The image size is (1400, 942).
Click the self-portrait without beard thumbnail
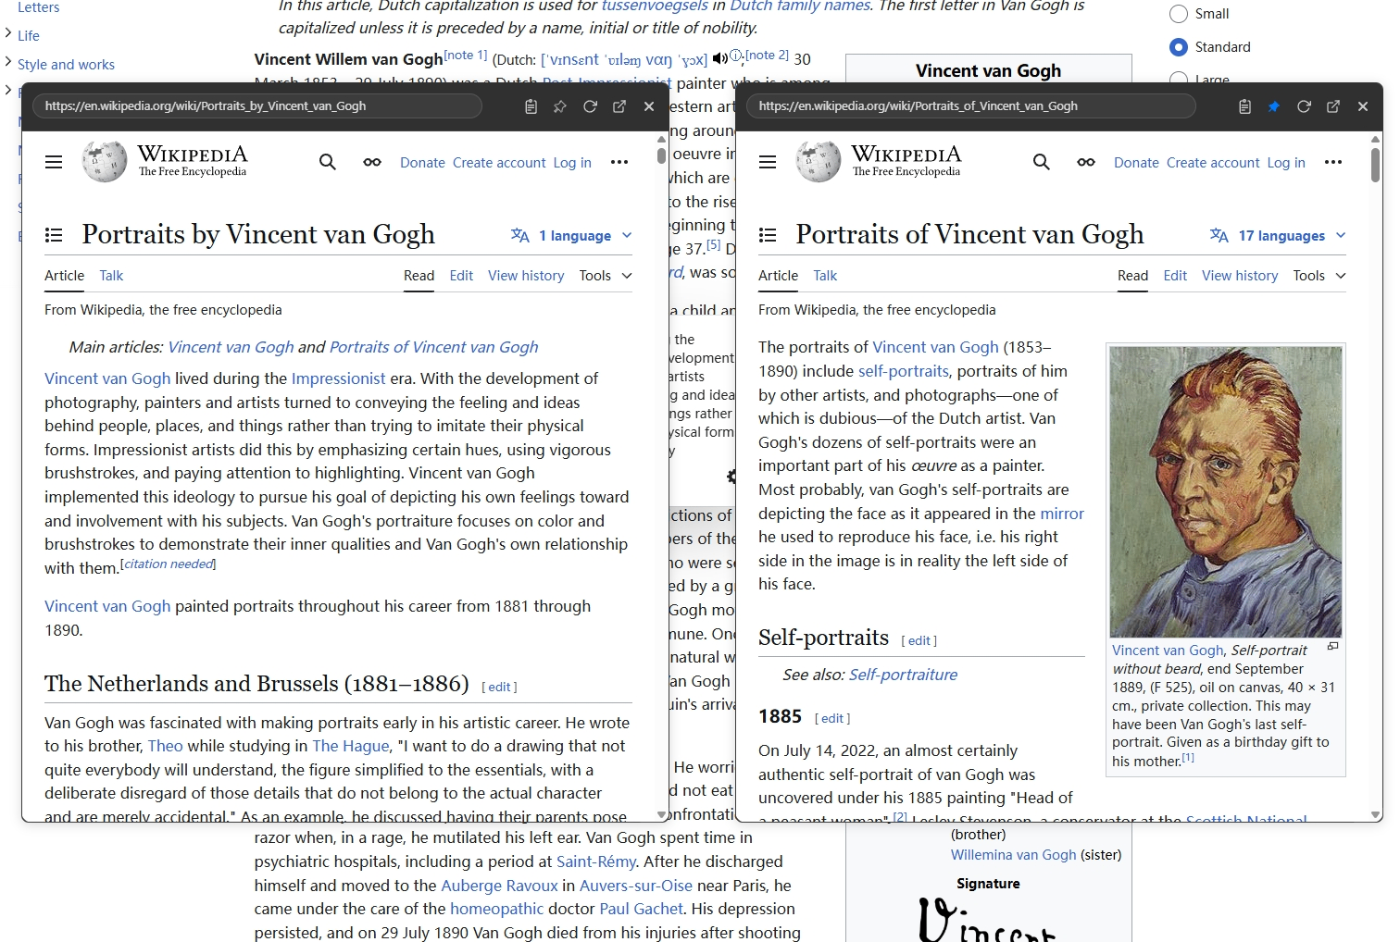pyautogui.click(x=1226, y=491)
